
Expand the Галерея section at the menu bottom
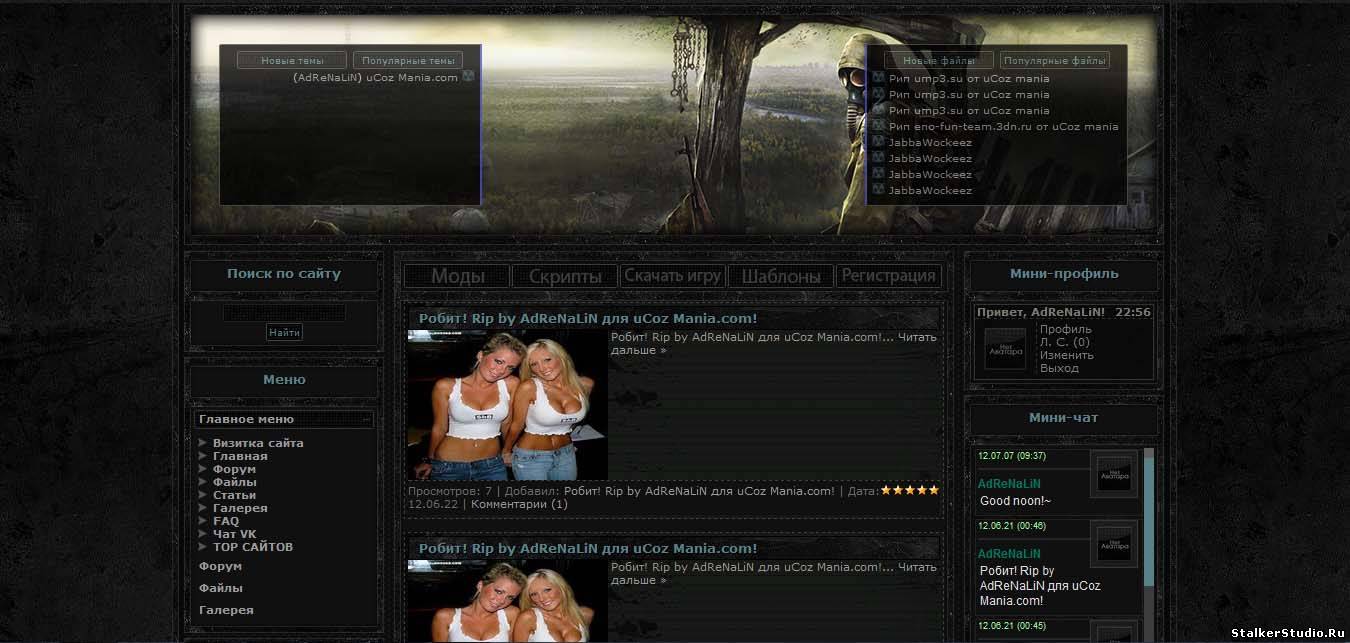click(226, 610)
